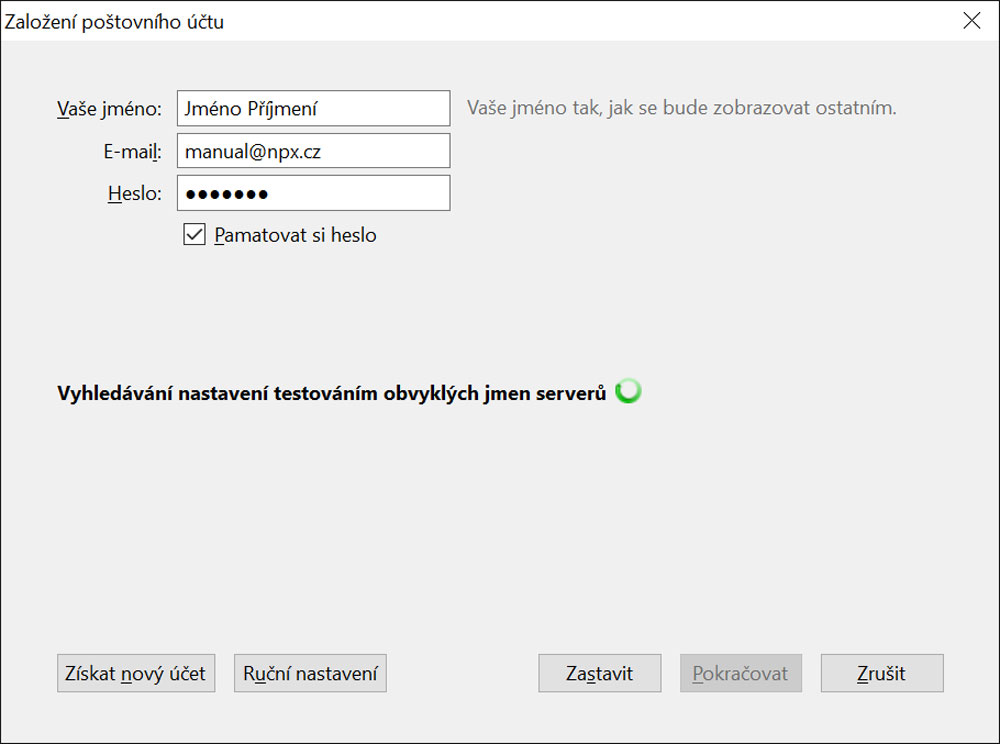Click the greyed-out Pokračovat button
Viewport: 1000px width, 744px height.
740,673
